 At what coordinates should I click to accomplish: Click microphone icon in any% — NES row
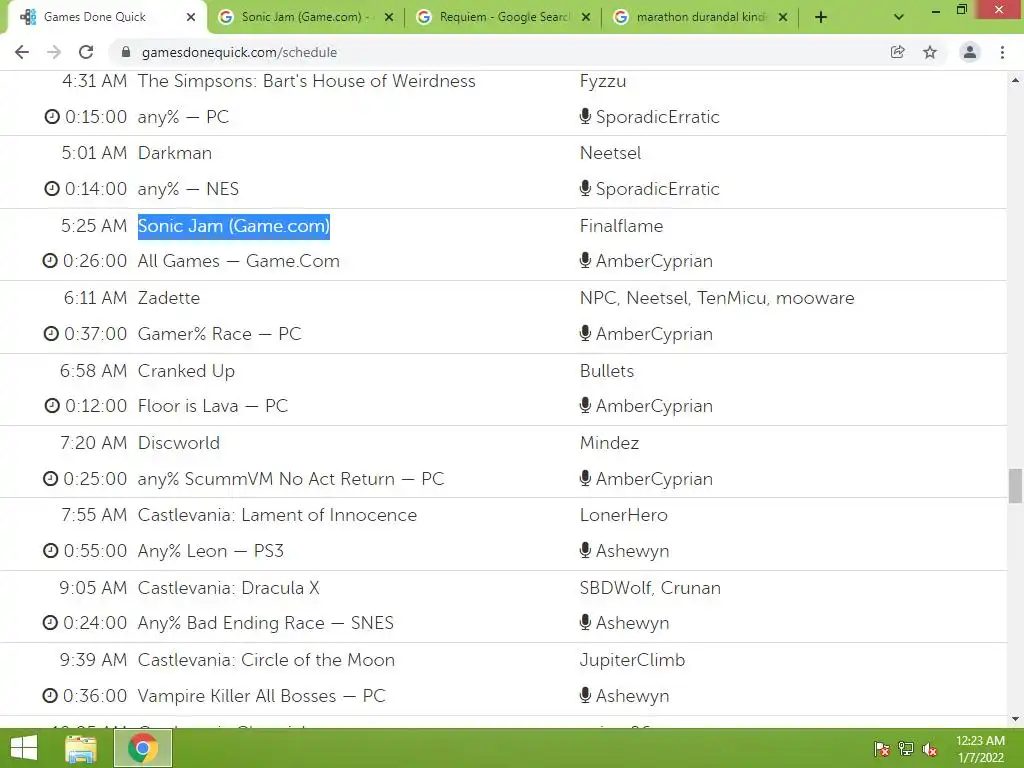click(585, 188)
